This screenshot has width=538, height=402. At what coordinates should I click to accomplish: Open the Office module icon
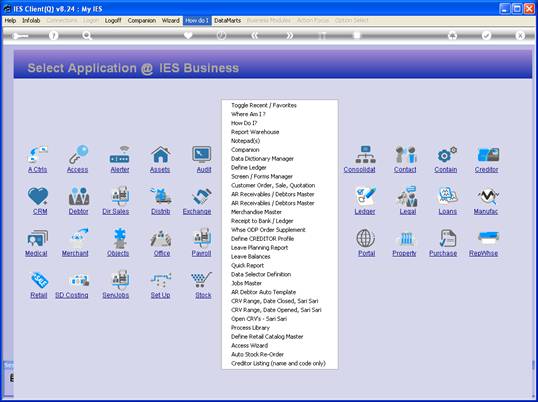pos(161,238)
